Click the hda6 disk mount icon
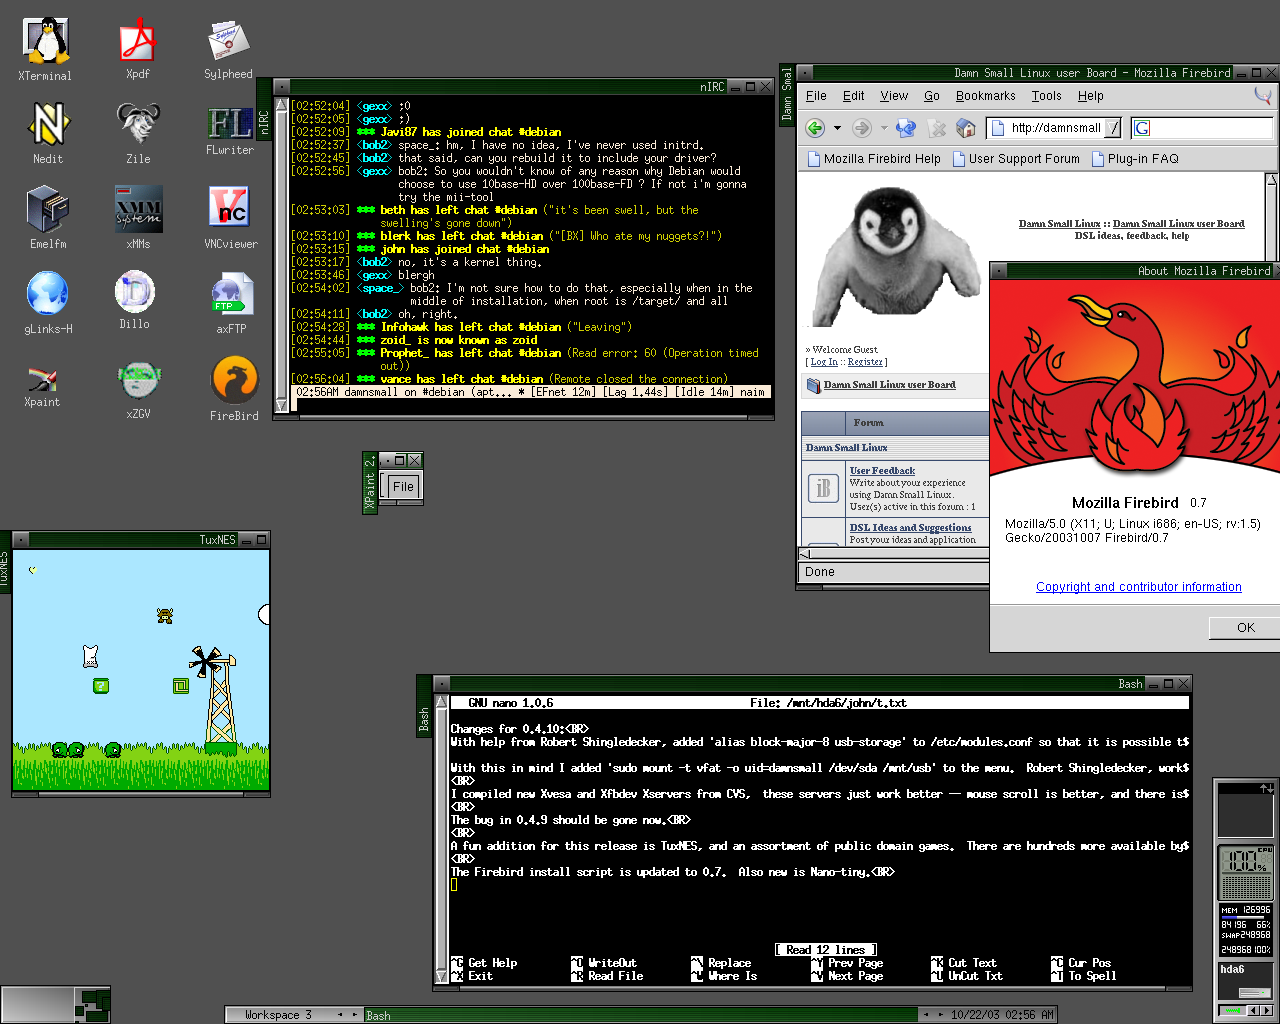The image size is (1280, 1024). pos(1245,982)
